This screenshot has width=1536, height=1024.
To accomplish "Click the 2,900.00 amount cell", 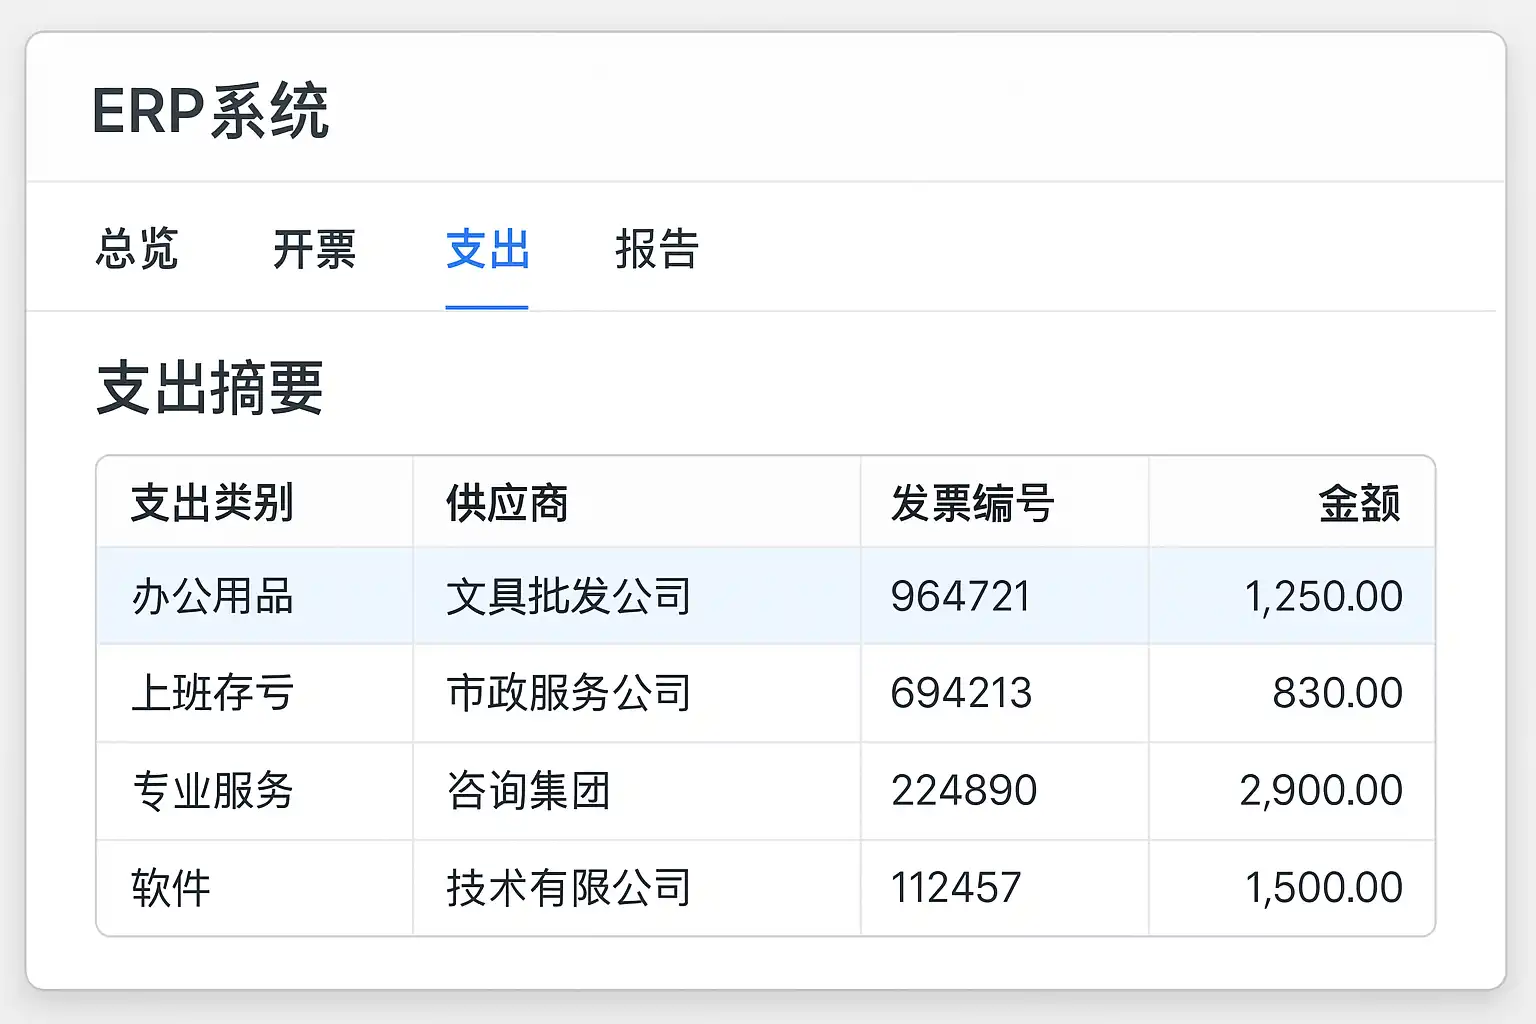I will (1320, 791).
